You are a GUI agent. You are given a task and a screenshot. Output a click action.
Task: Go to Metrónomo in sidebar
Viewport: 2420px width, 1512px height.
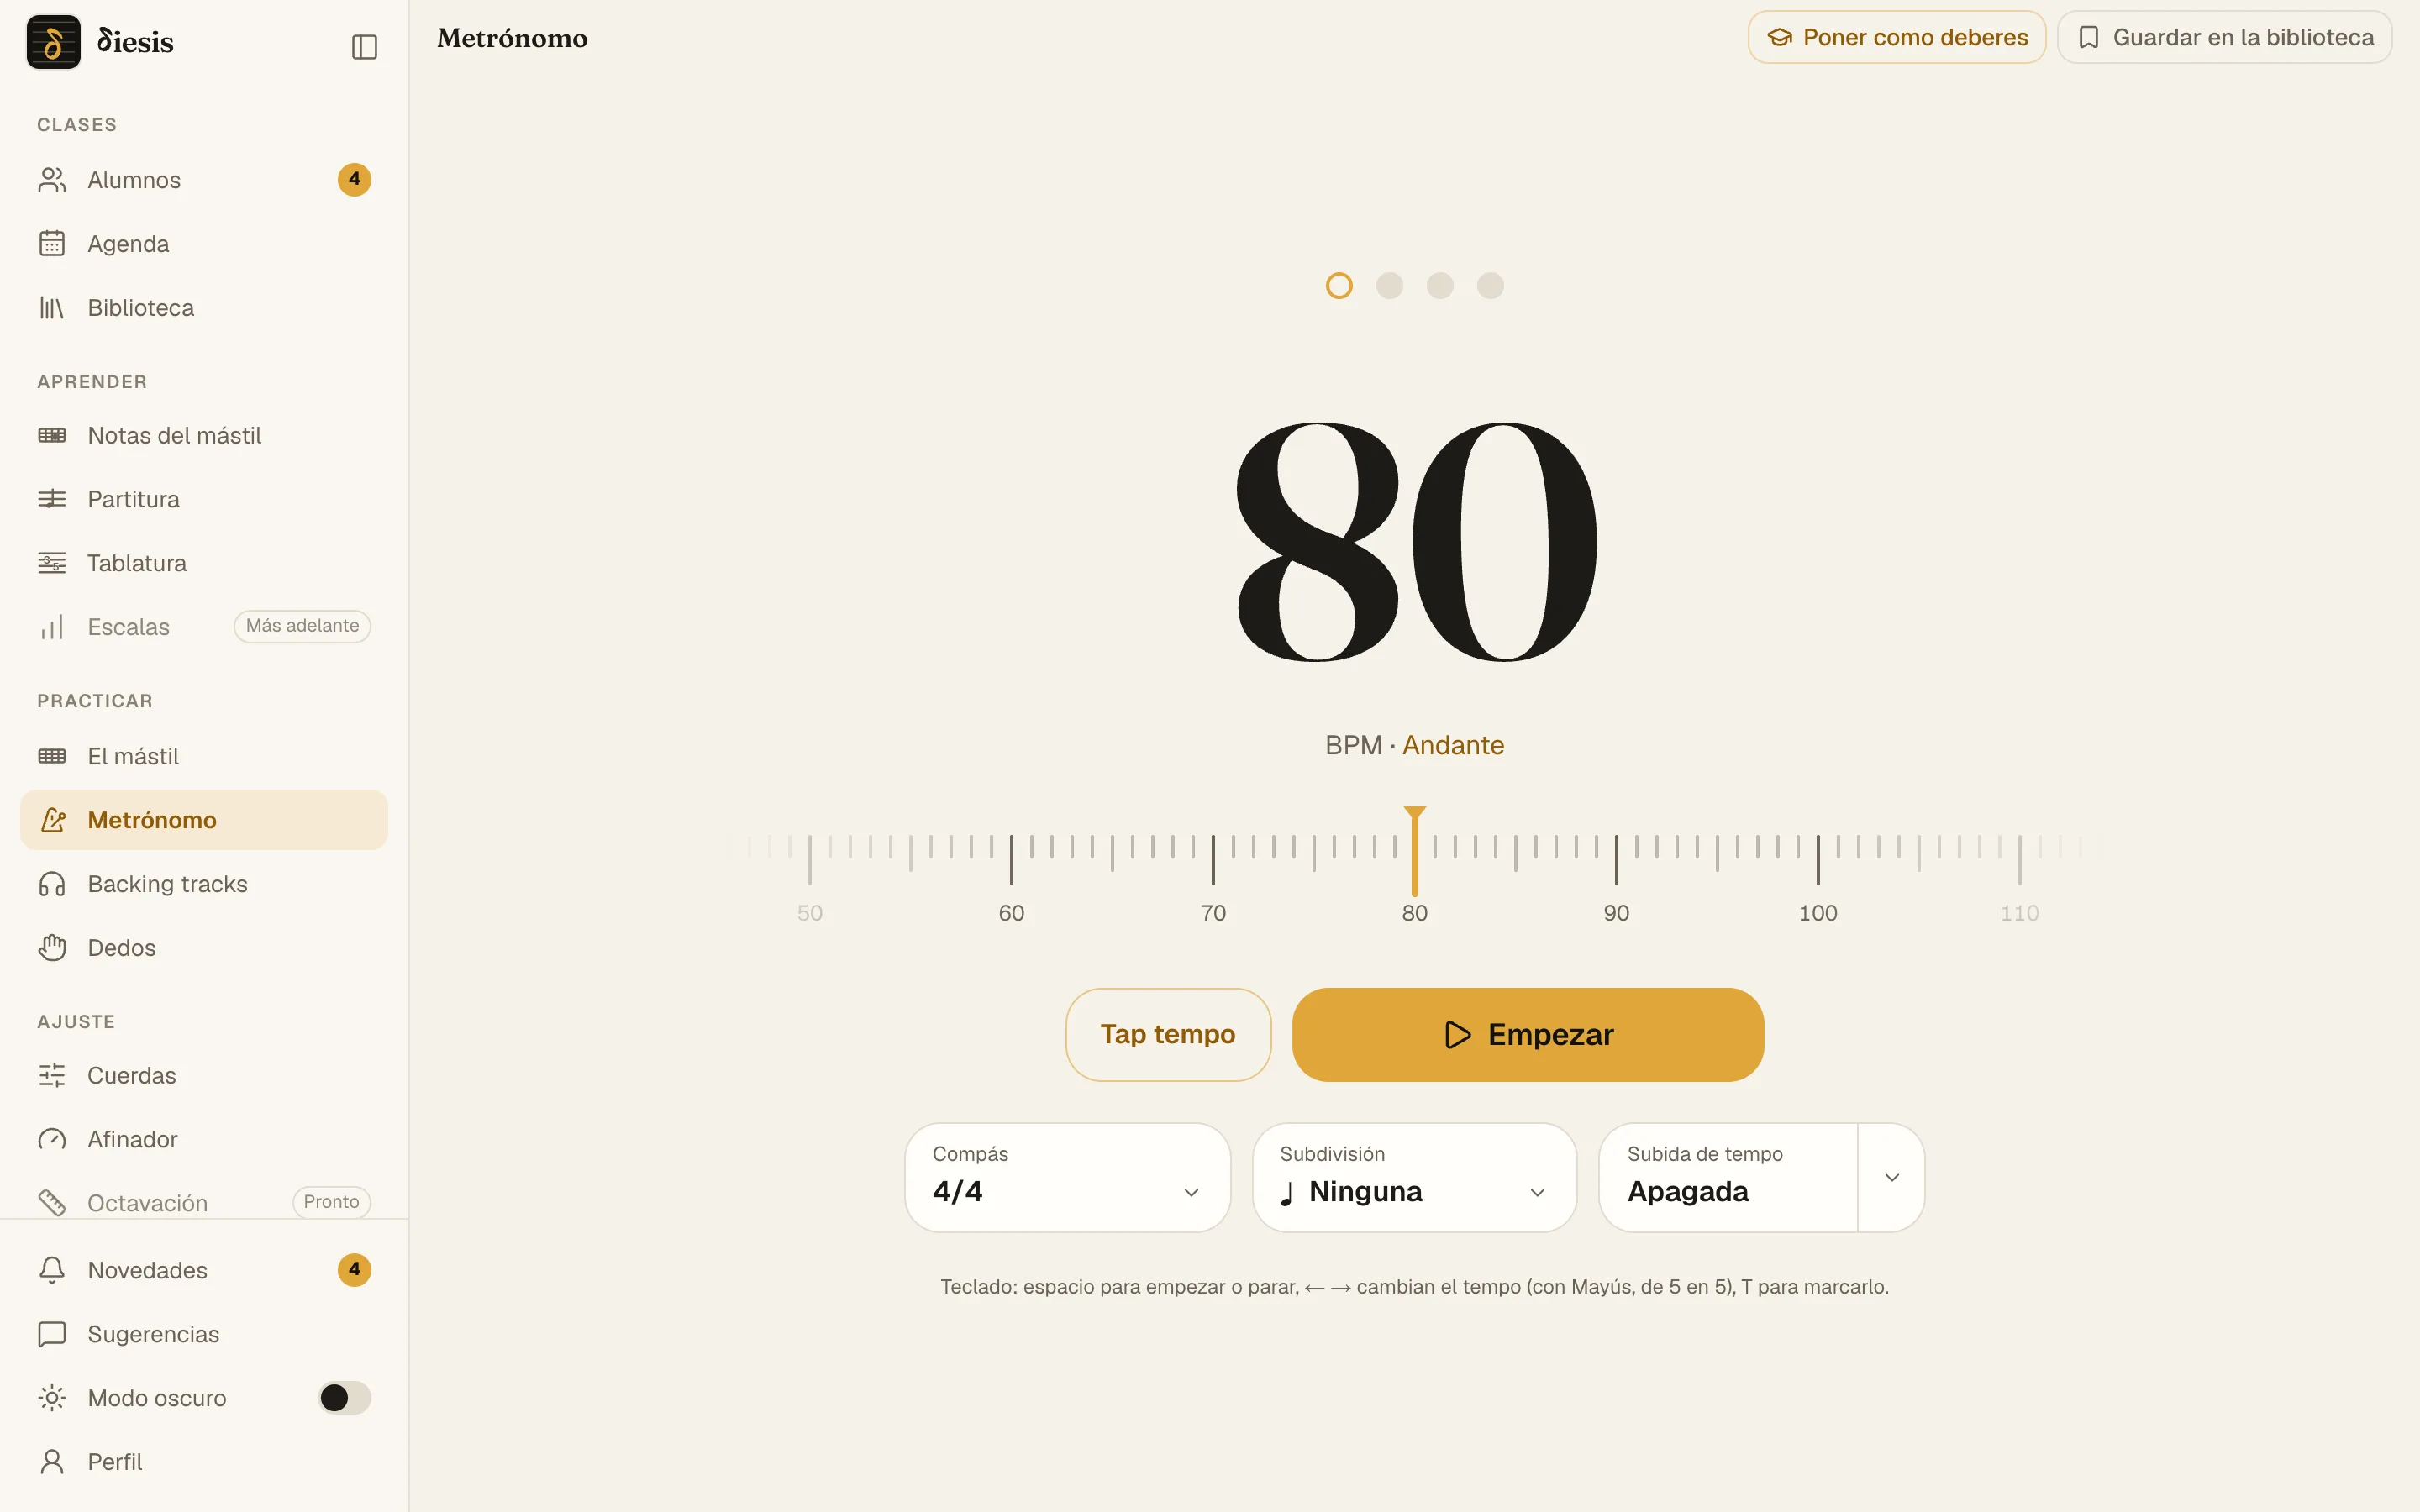204,820
